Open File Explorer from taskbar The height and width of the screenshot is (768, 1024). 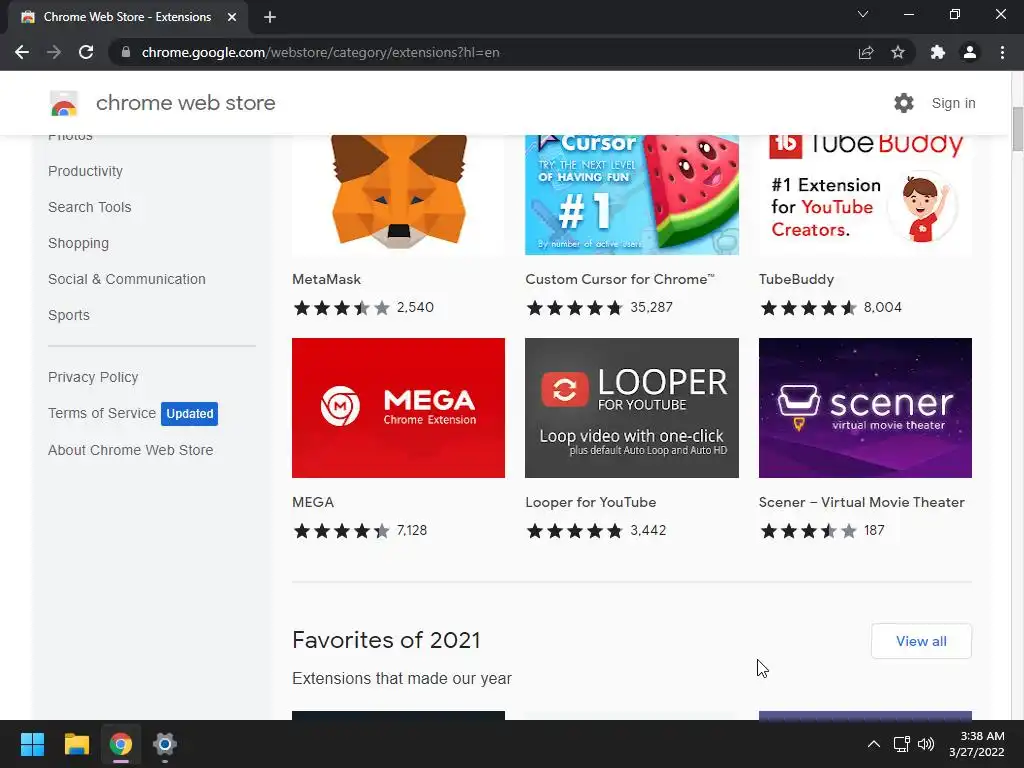(x=76, y=744)
